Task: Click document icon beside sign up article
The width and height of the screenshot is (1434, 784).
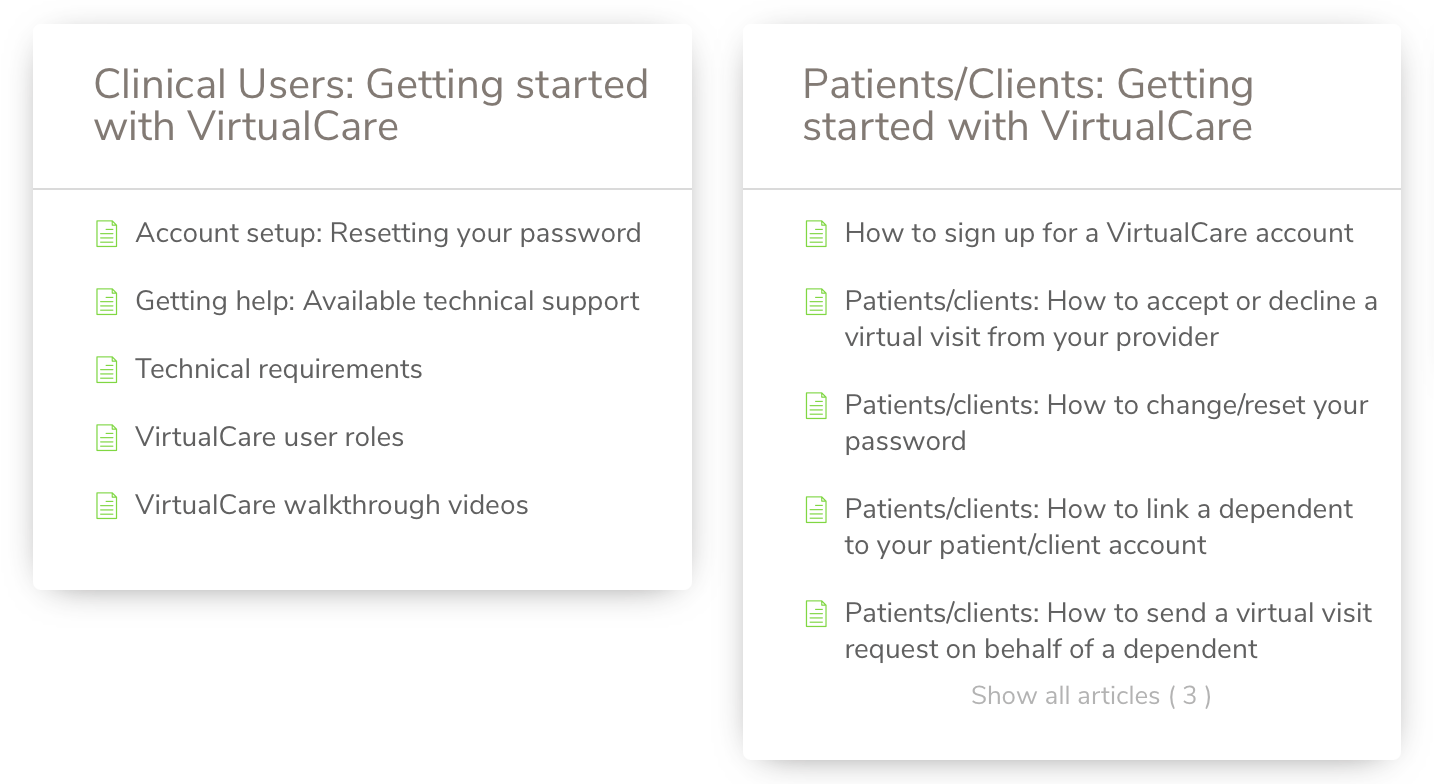Action: coord(816,234)
